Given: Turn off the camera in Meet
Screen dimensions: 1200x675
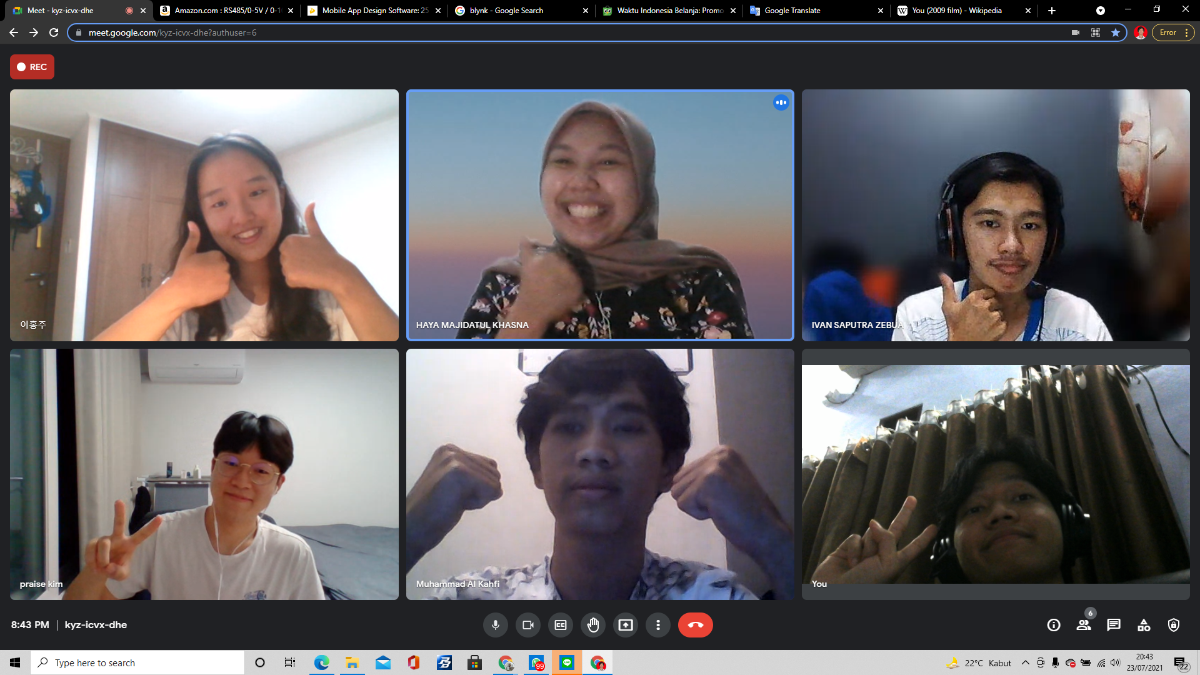Looking at the screenshot, I should 528,625.
